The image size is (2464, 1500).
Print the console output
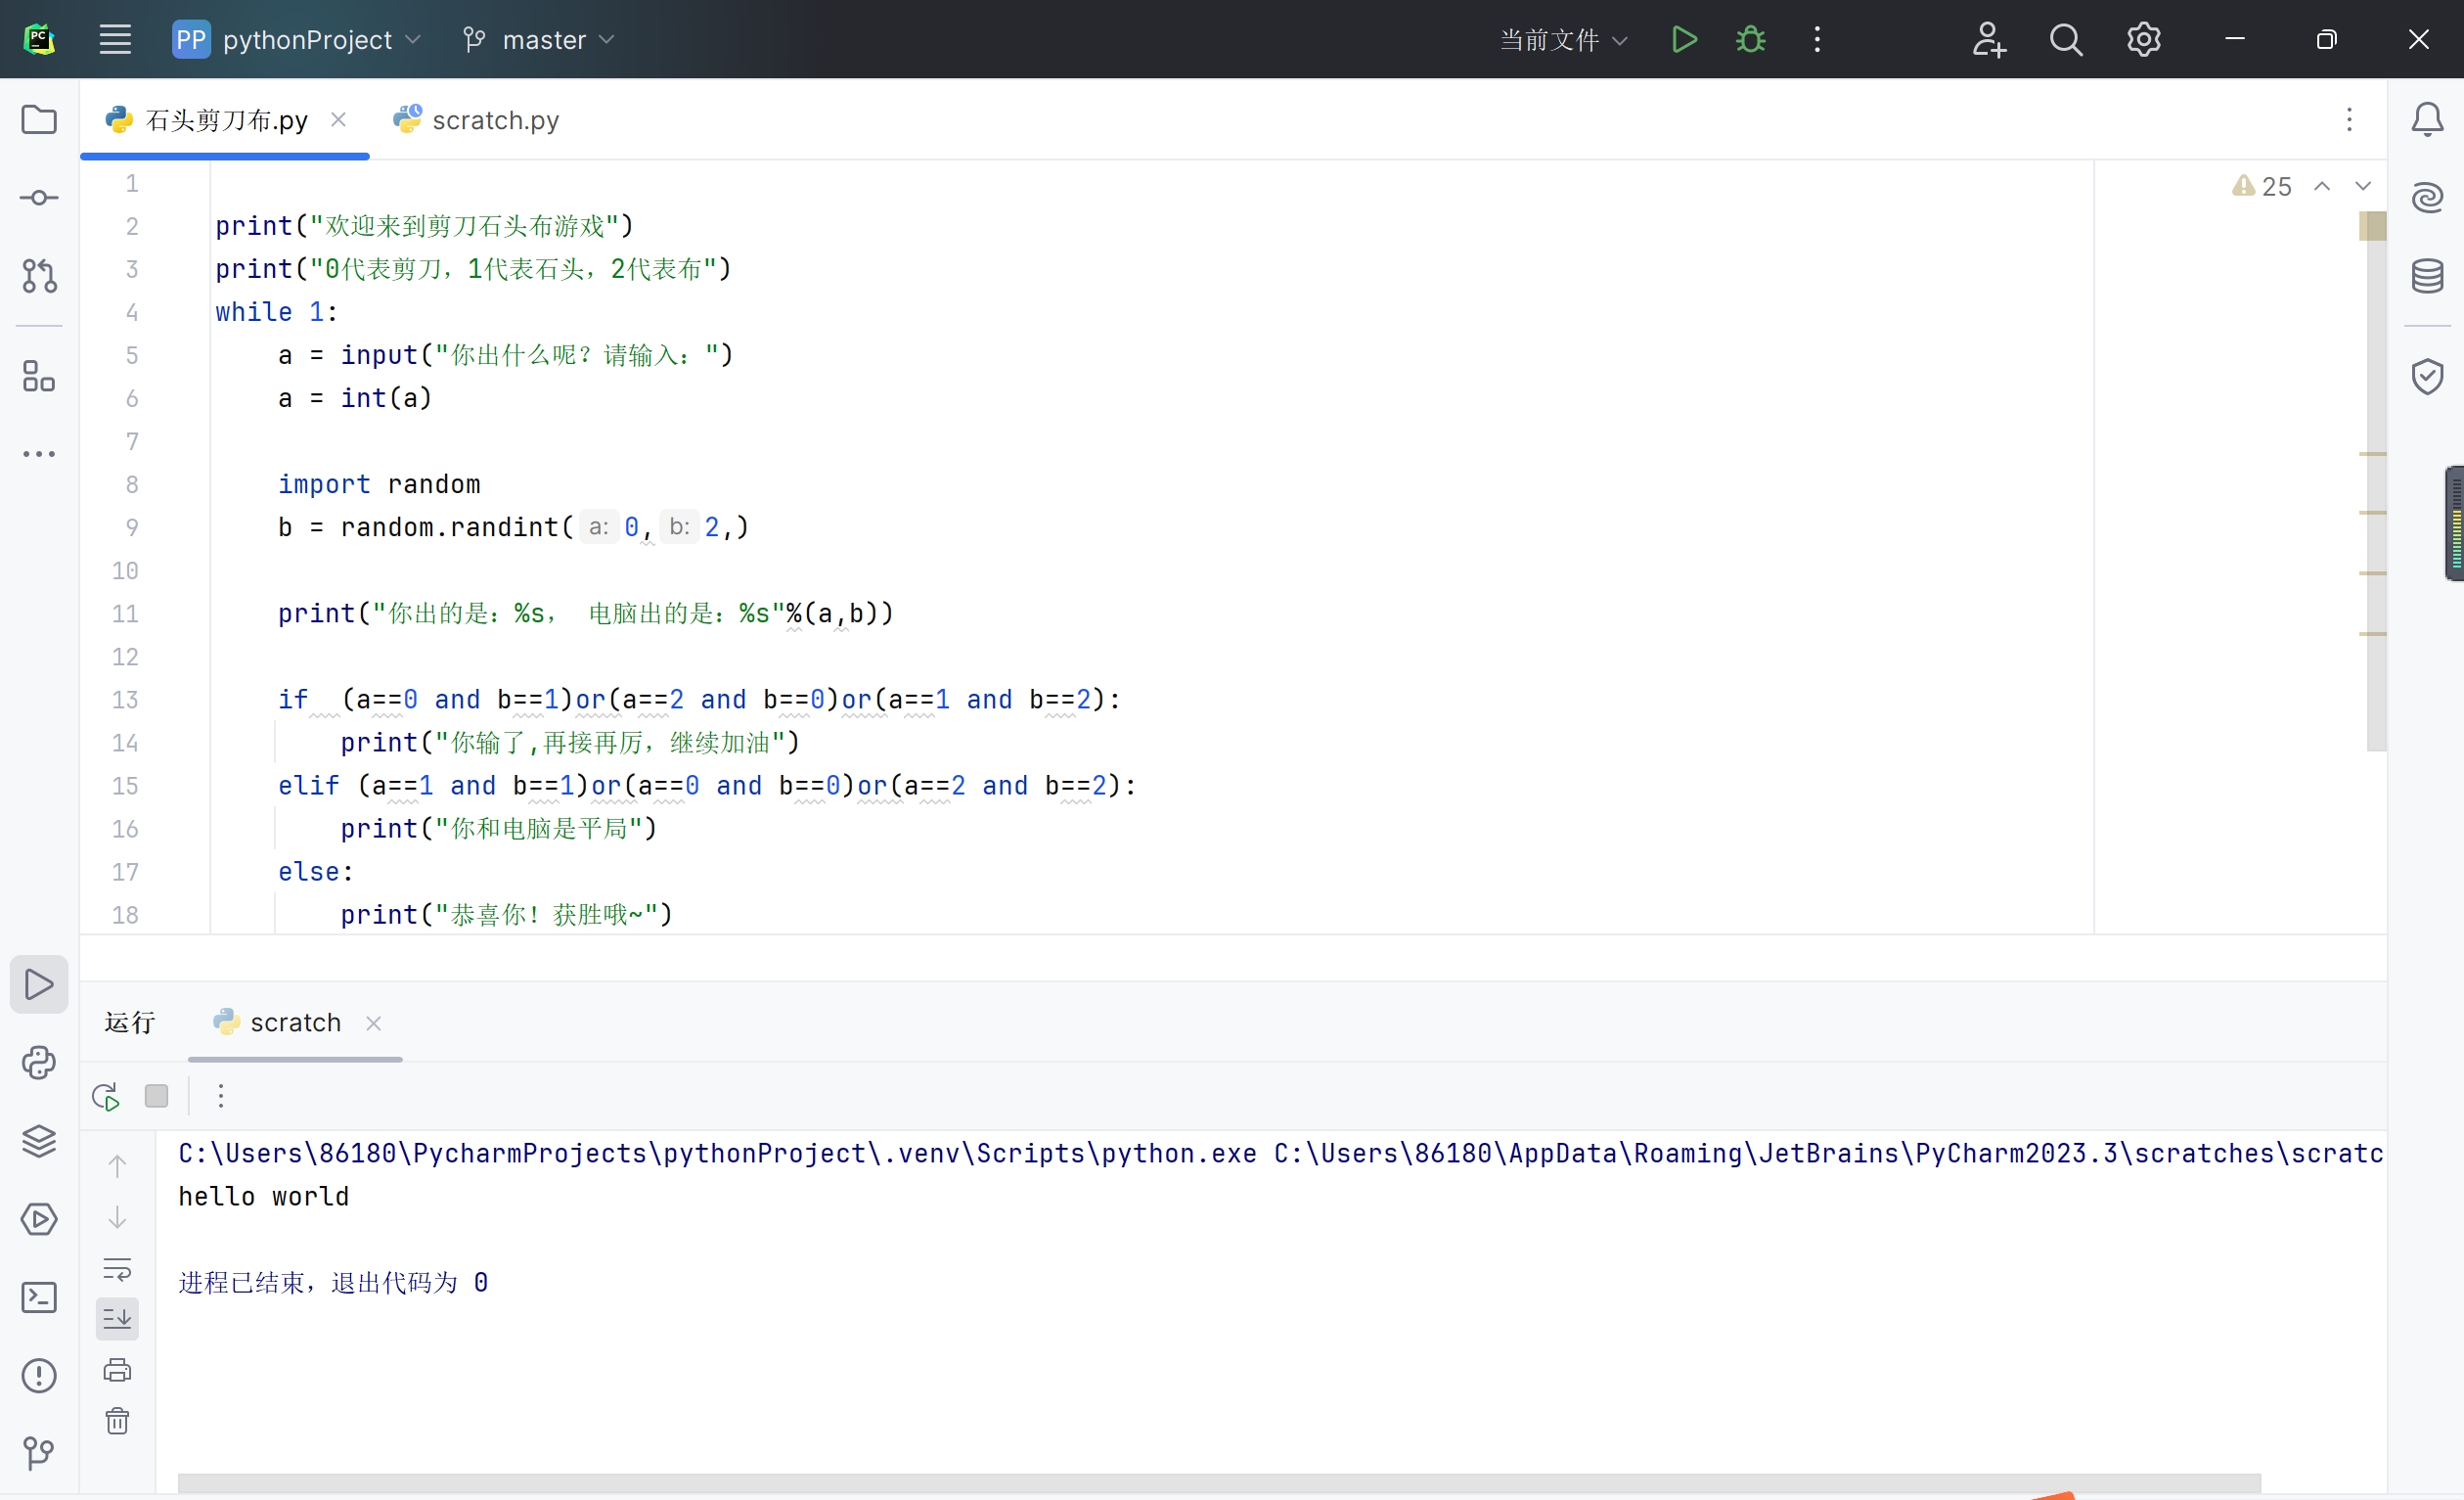[x=117, y=1370]
